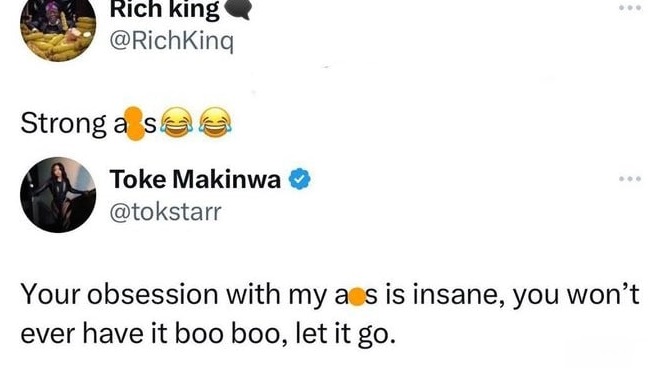The width and height of the screenshot is (648, 371).
Task: Click the second laughing-tears emoji
Action: pos(216,123)
